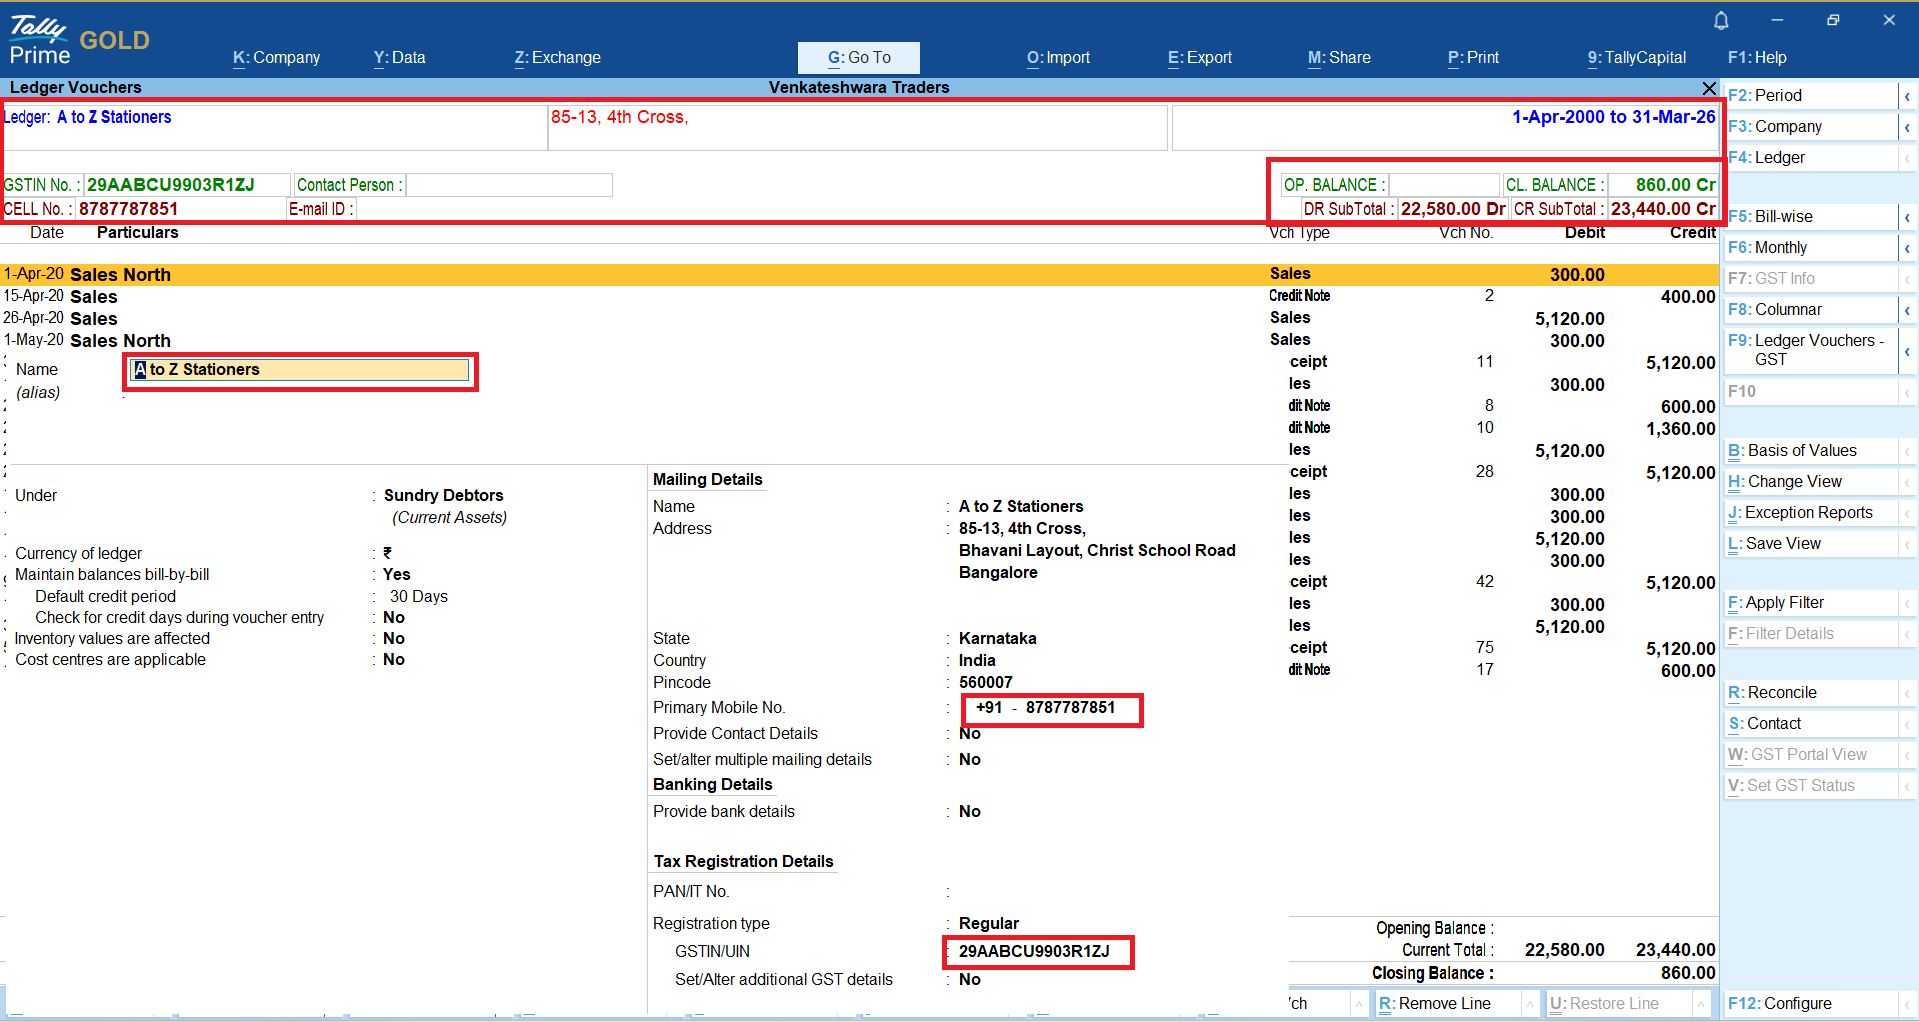
Task: Click the chevron beside F9: Ledger Vouchers - GST
Action: point(1907,351)
